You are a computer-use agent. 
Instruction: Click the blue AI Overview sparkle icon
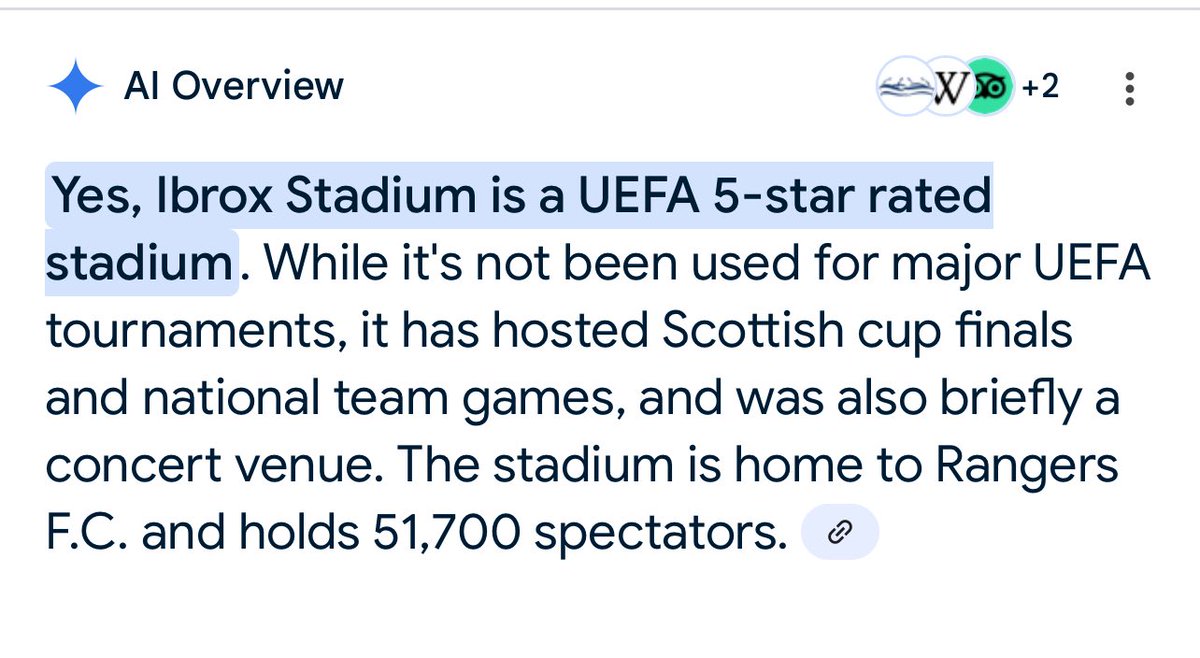click(75, 88)
